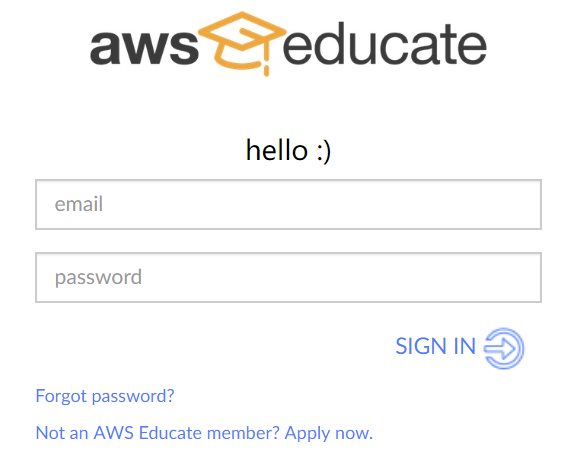Focus the password input field
The height and width of the screenshot is (467, 575).
click(x=288, y=277)
